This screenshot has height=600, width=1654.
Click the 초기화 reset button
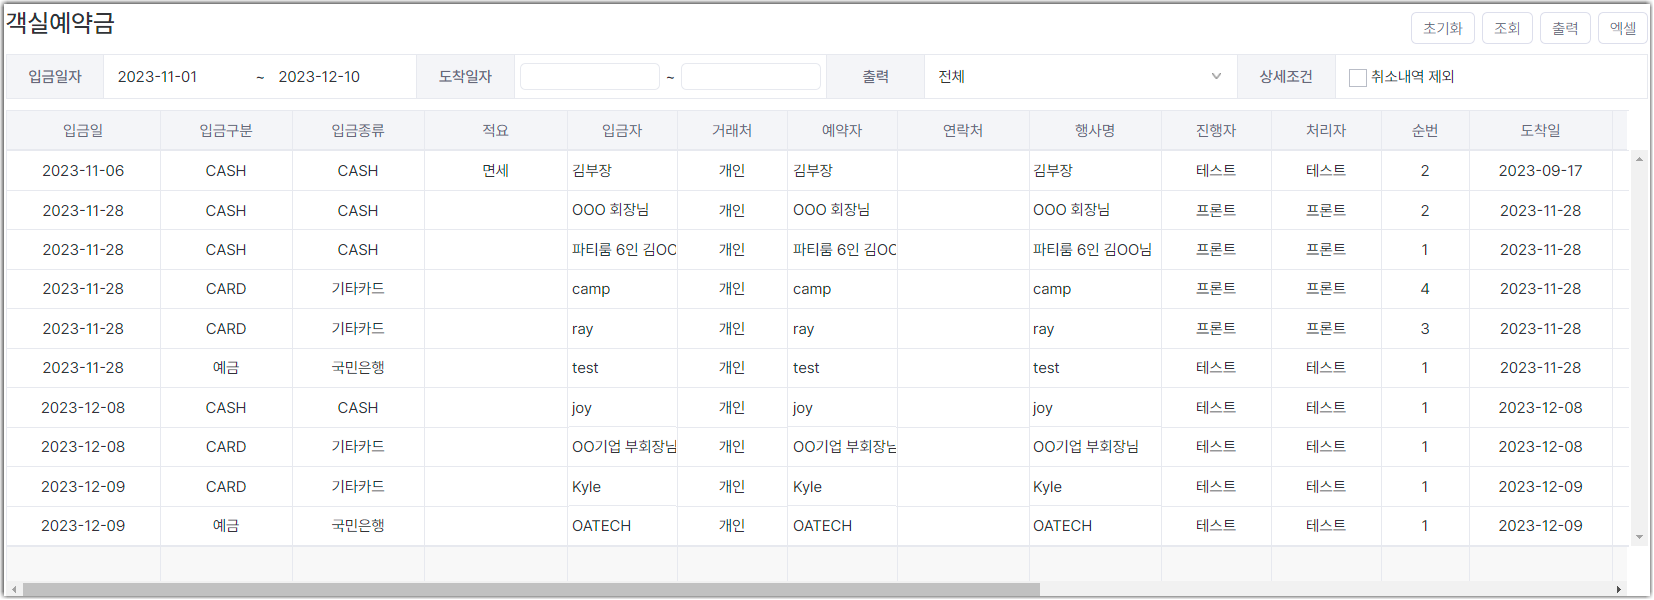tap(1442, 28)
